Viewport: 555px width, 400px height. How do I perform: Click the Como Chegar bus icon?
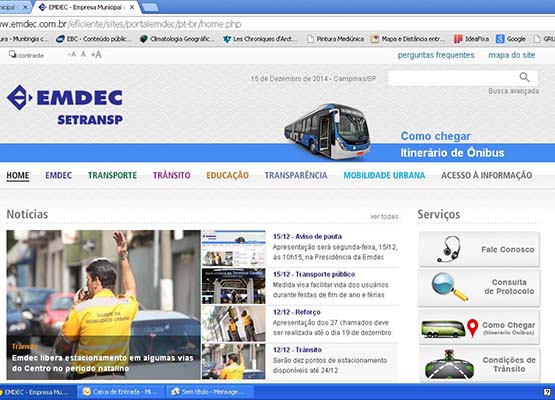tap(443, 329)
